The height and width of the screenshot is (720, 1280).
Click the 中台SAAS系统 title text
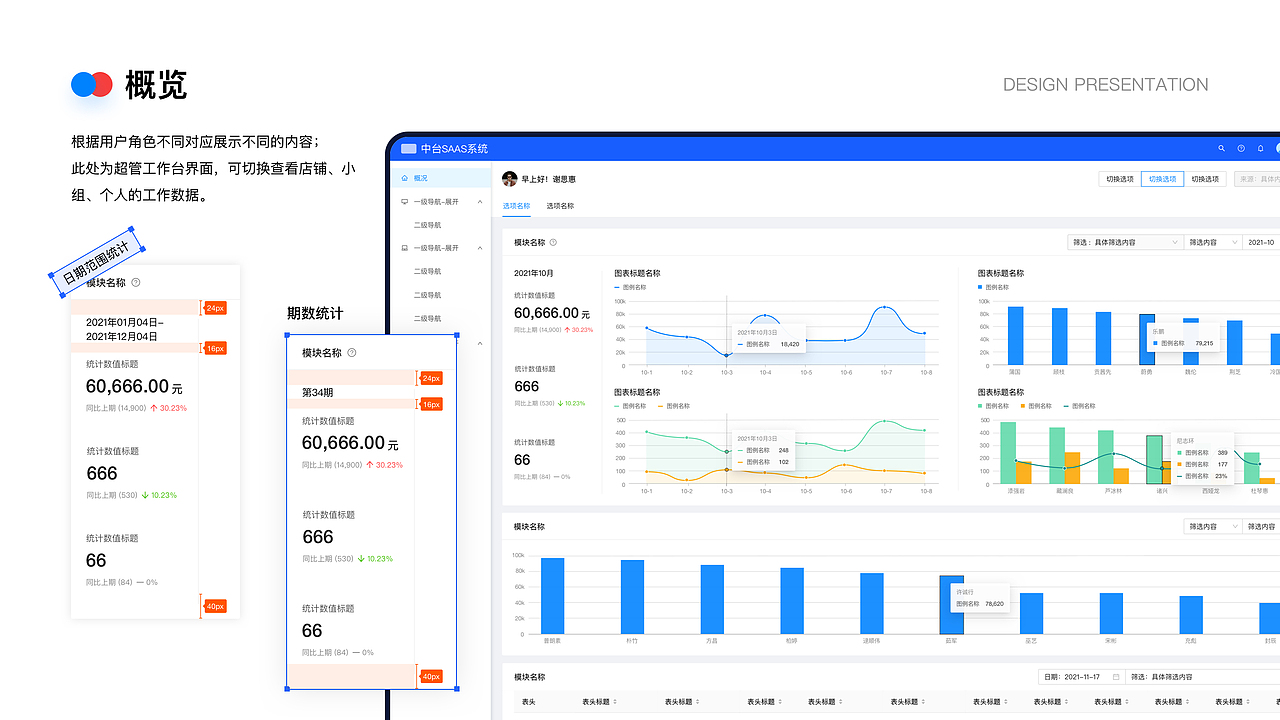(x=454, y=148)
